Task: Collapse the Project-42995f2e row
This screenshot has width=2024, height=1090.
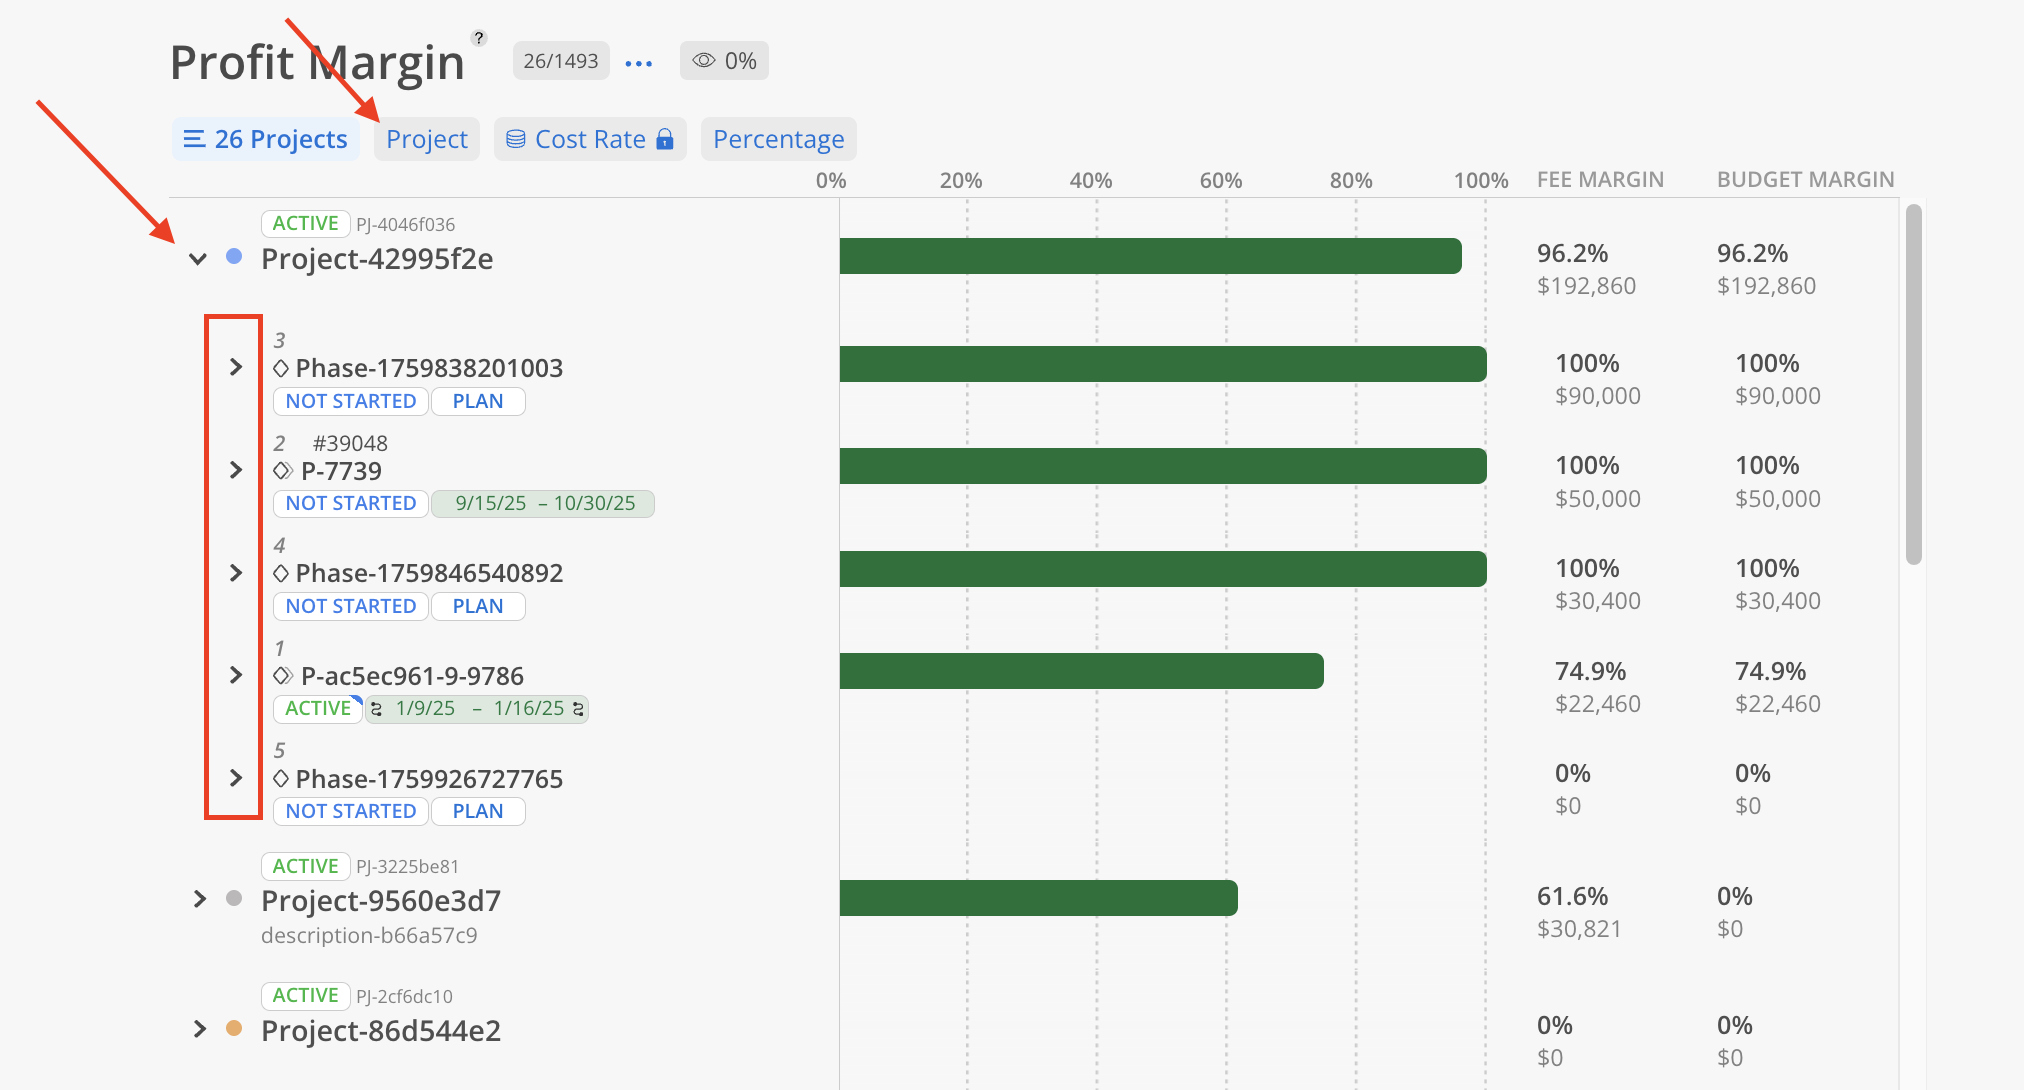Action: (x=198, y=259)
